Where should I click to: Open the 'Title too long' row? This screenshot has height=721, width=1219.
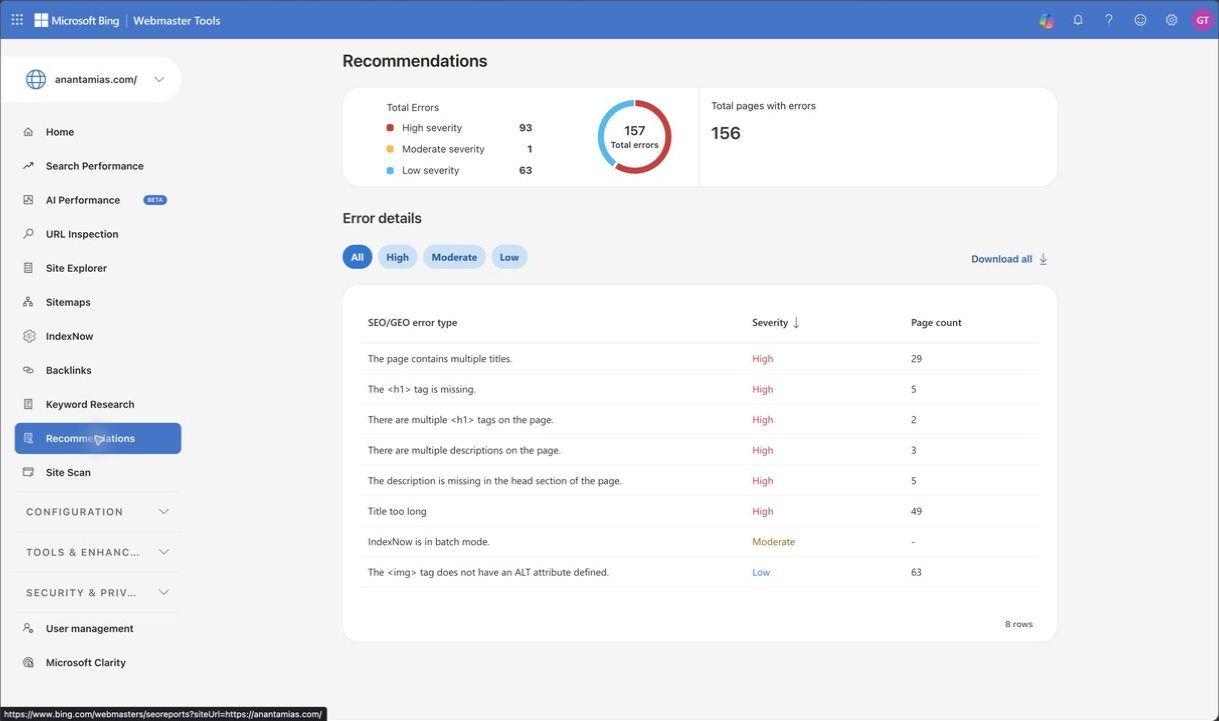coord(700,511)
